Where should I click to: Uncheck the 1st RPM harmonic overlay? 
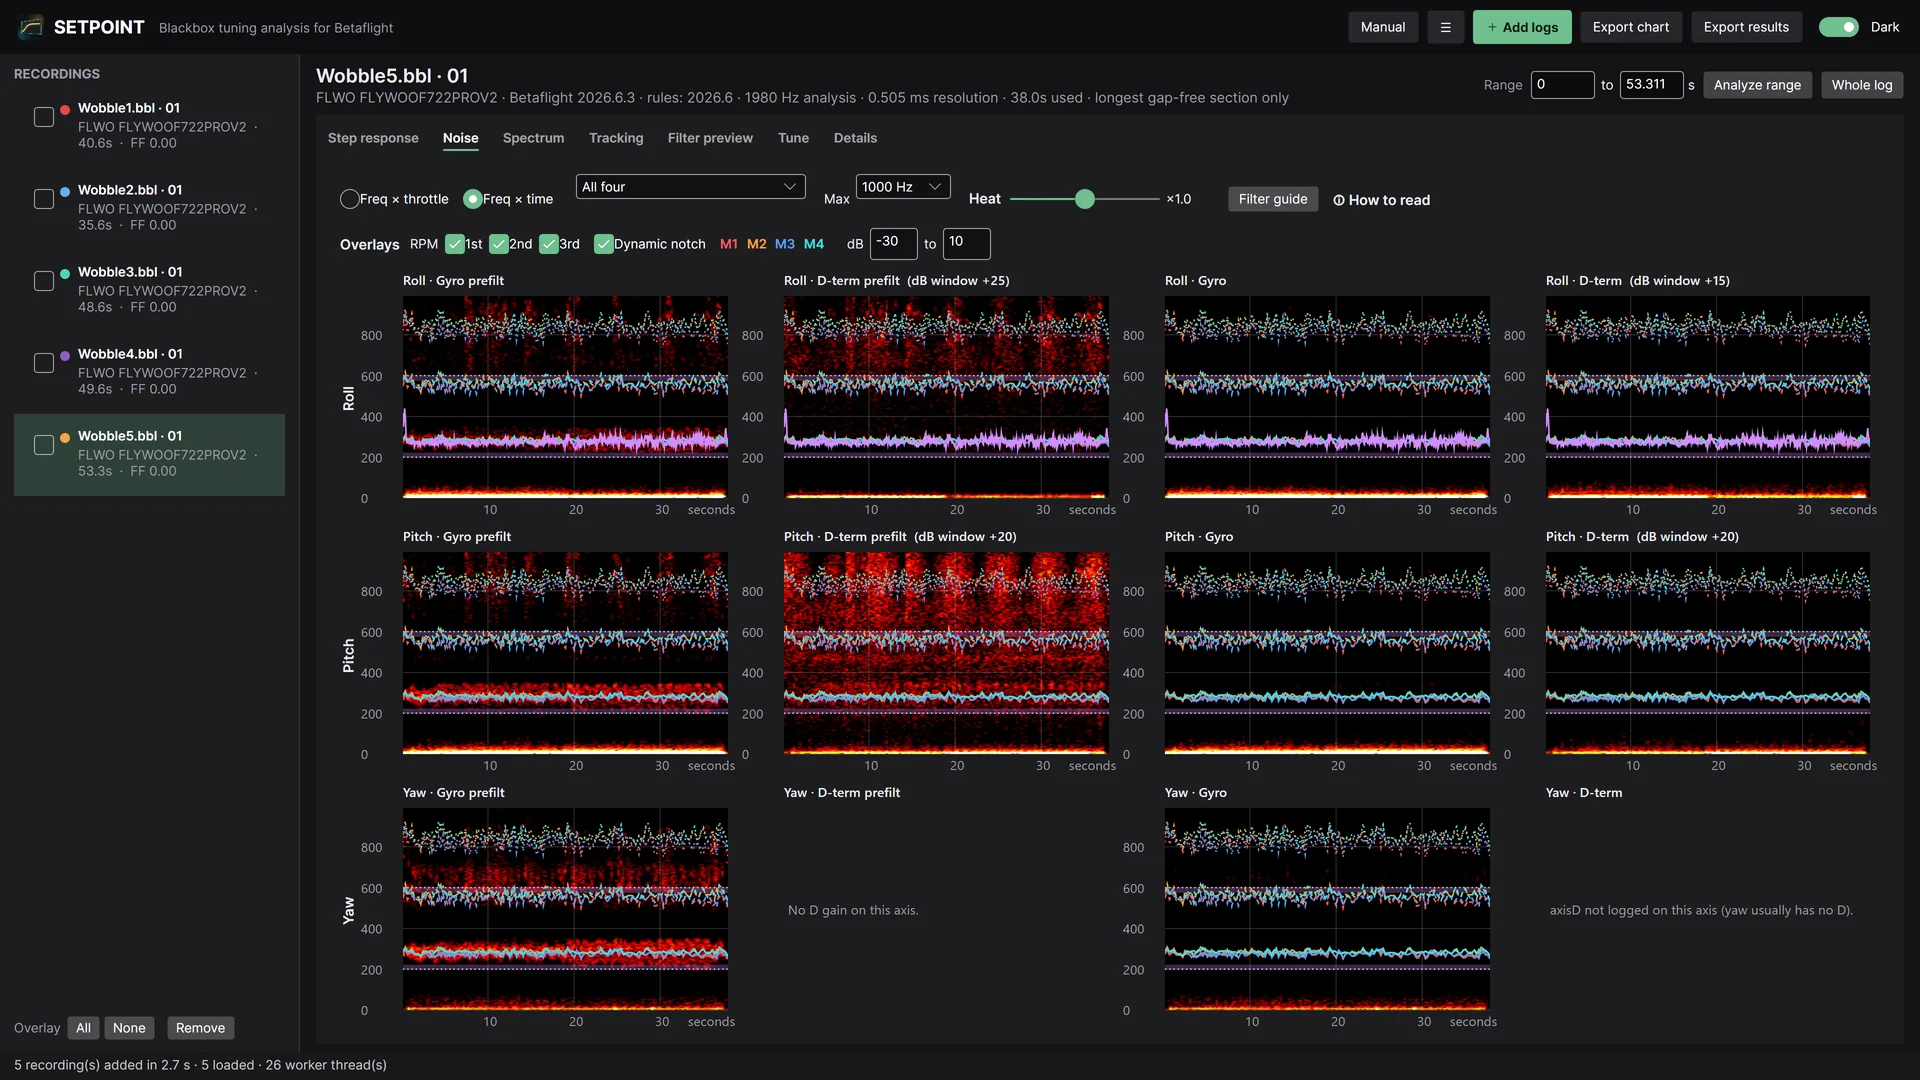pos(455,244)
